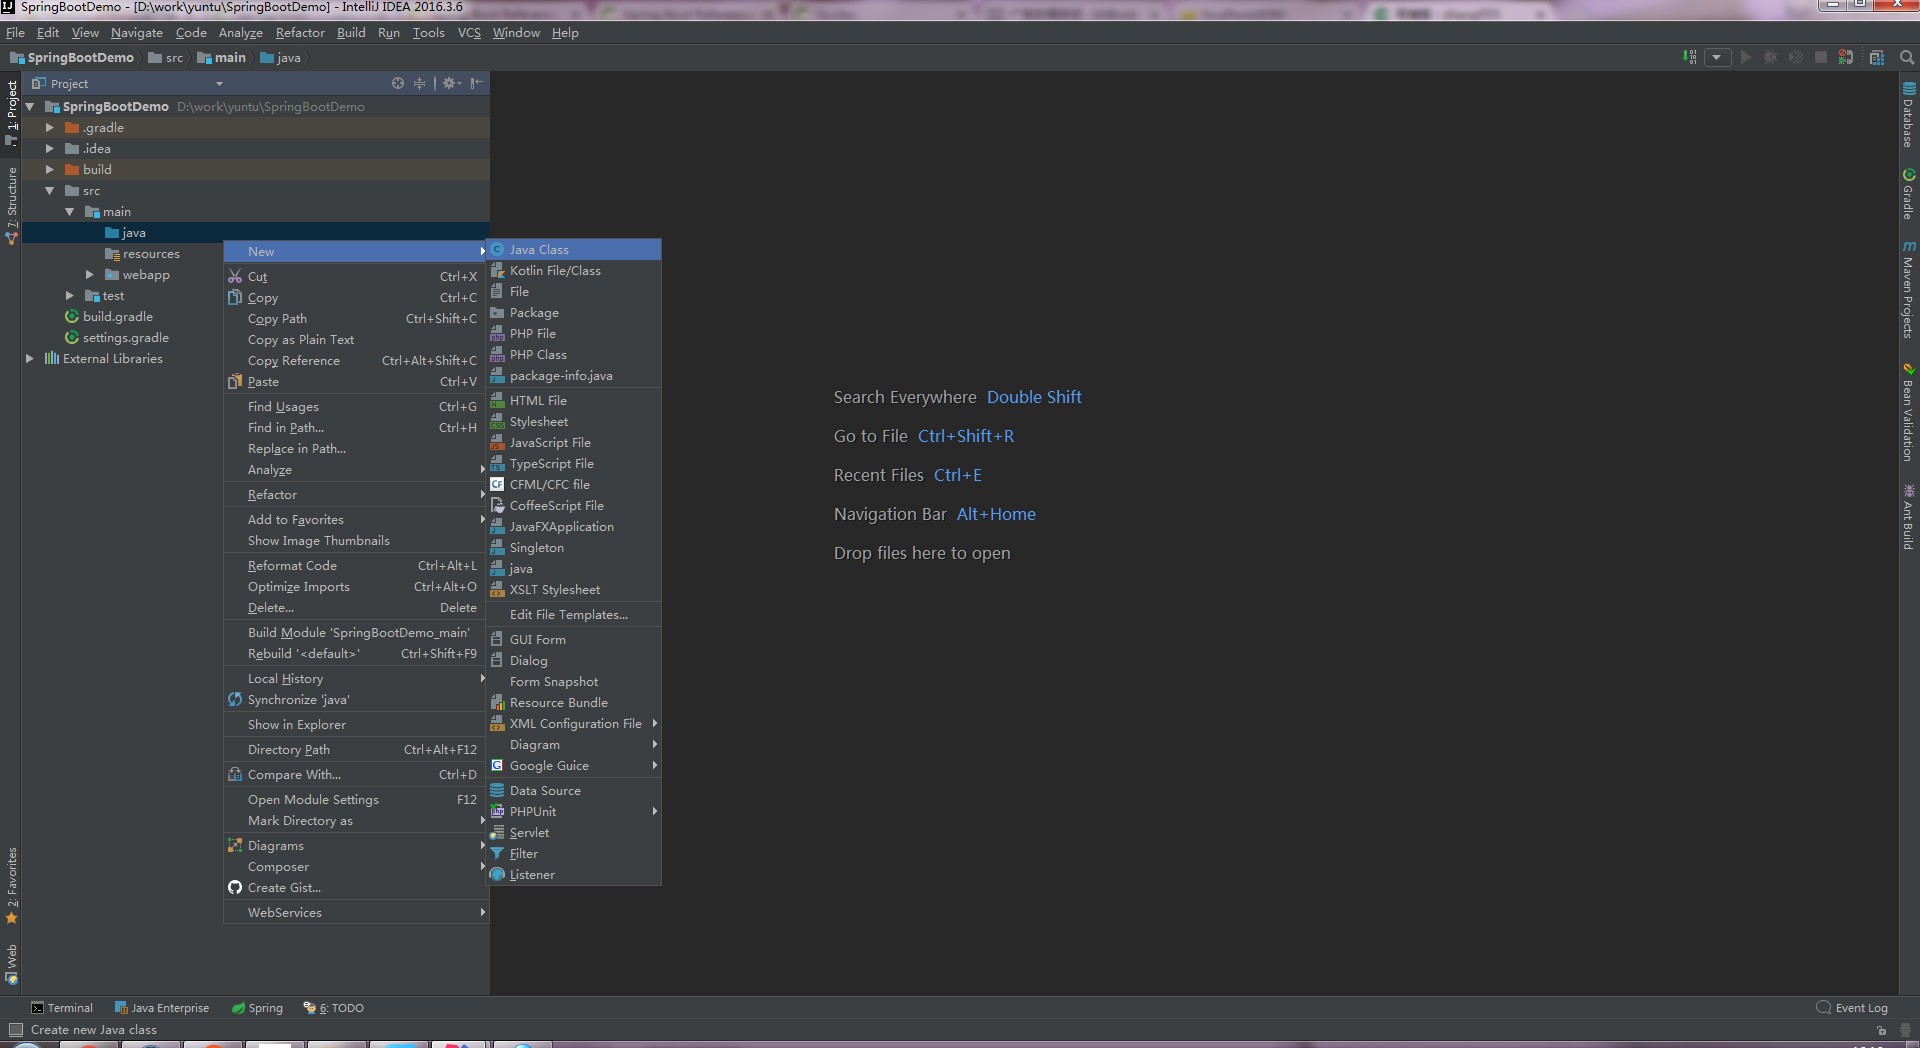Screen dimensions: 1920x1048
Task: Expand the webapp folder
Action: click(x=89, y=274)
